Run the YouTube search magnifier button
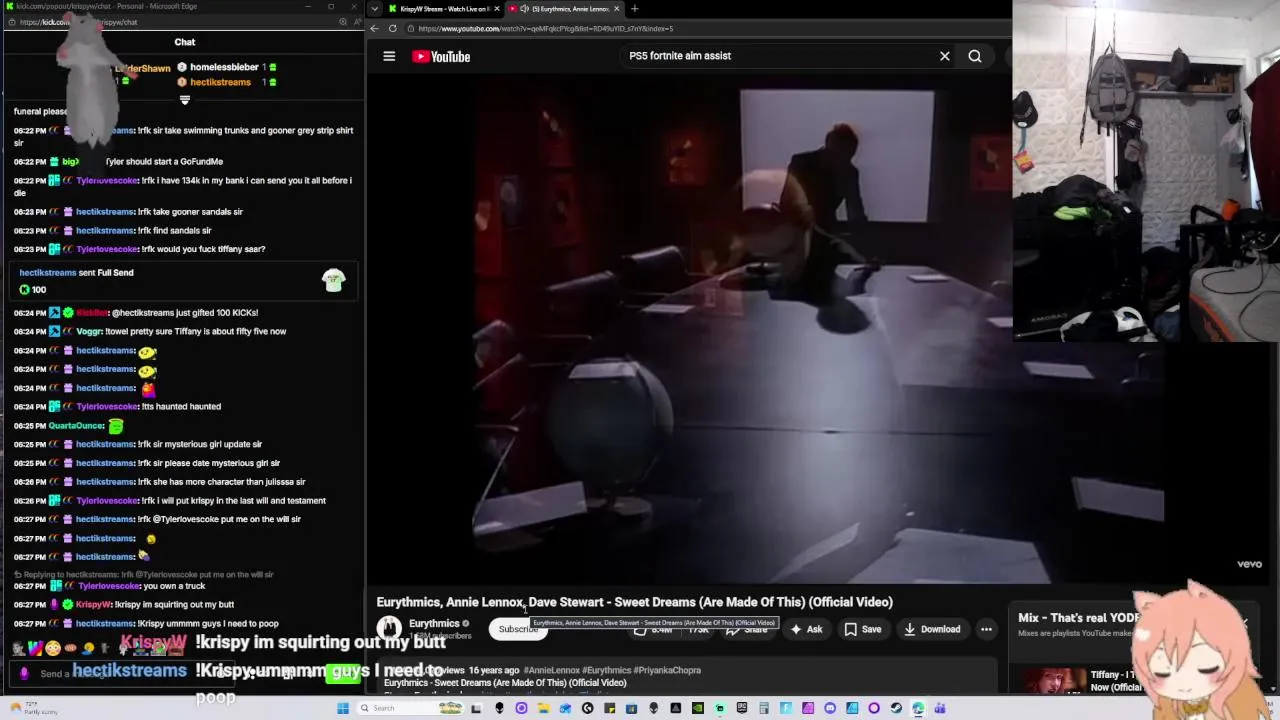1280x720 pixels. [975, 56]
